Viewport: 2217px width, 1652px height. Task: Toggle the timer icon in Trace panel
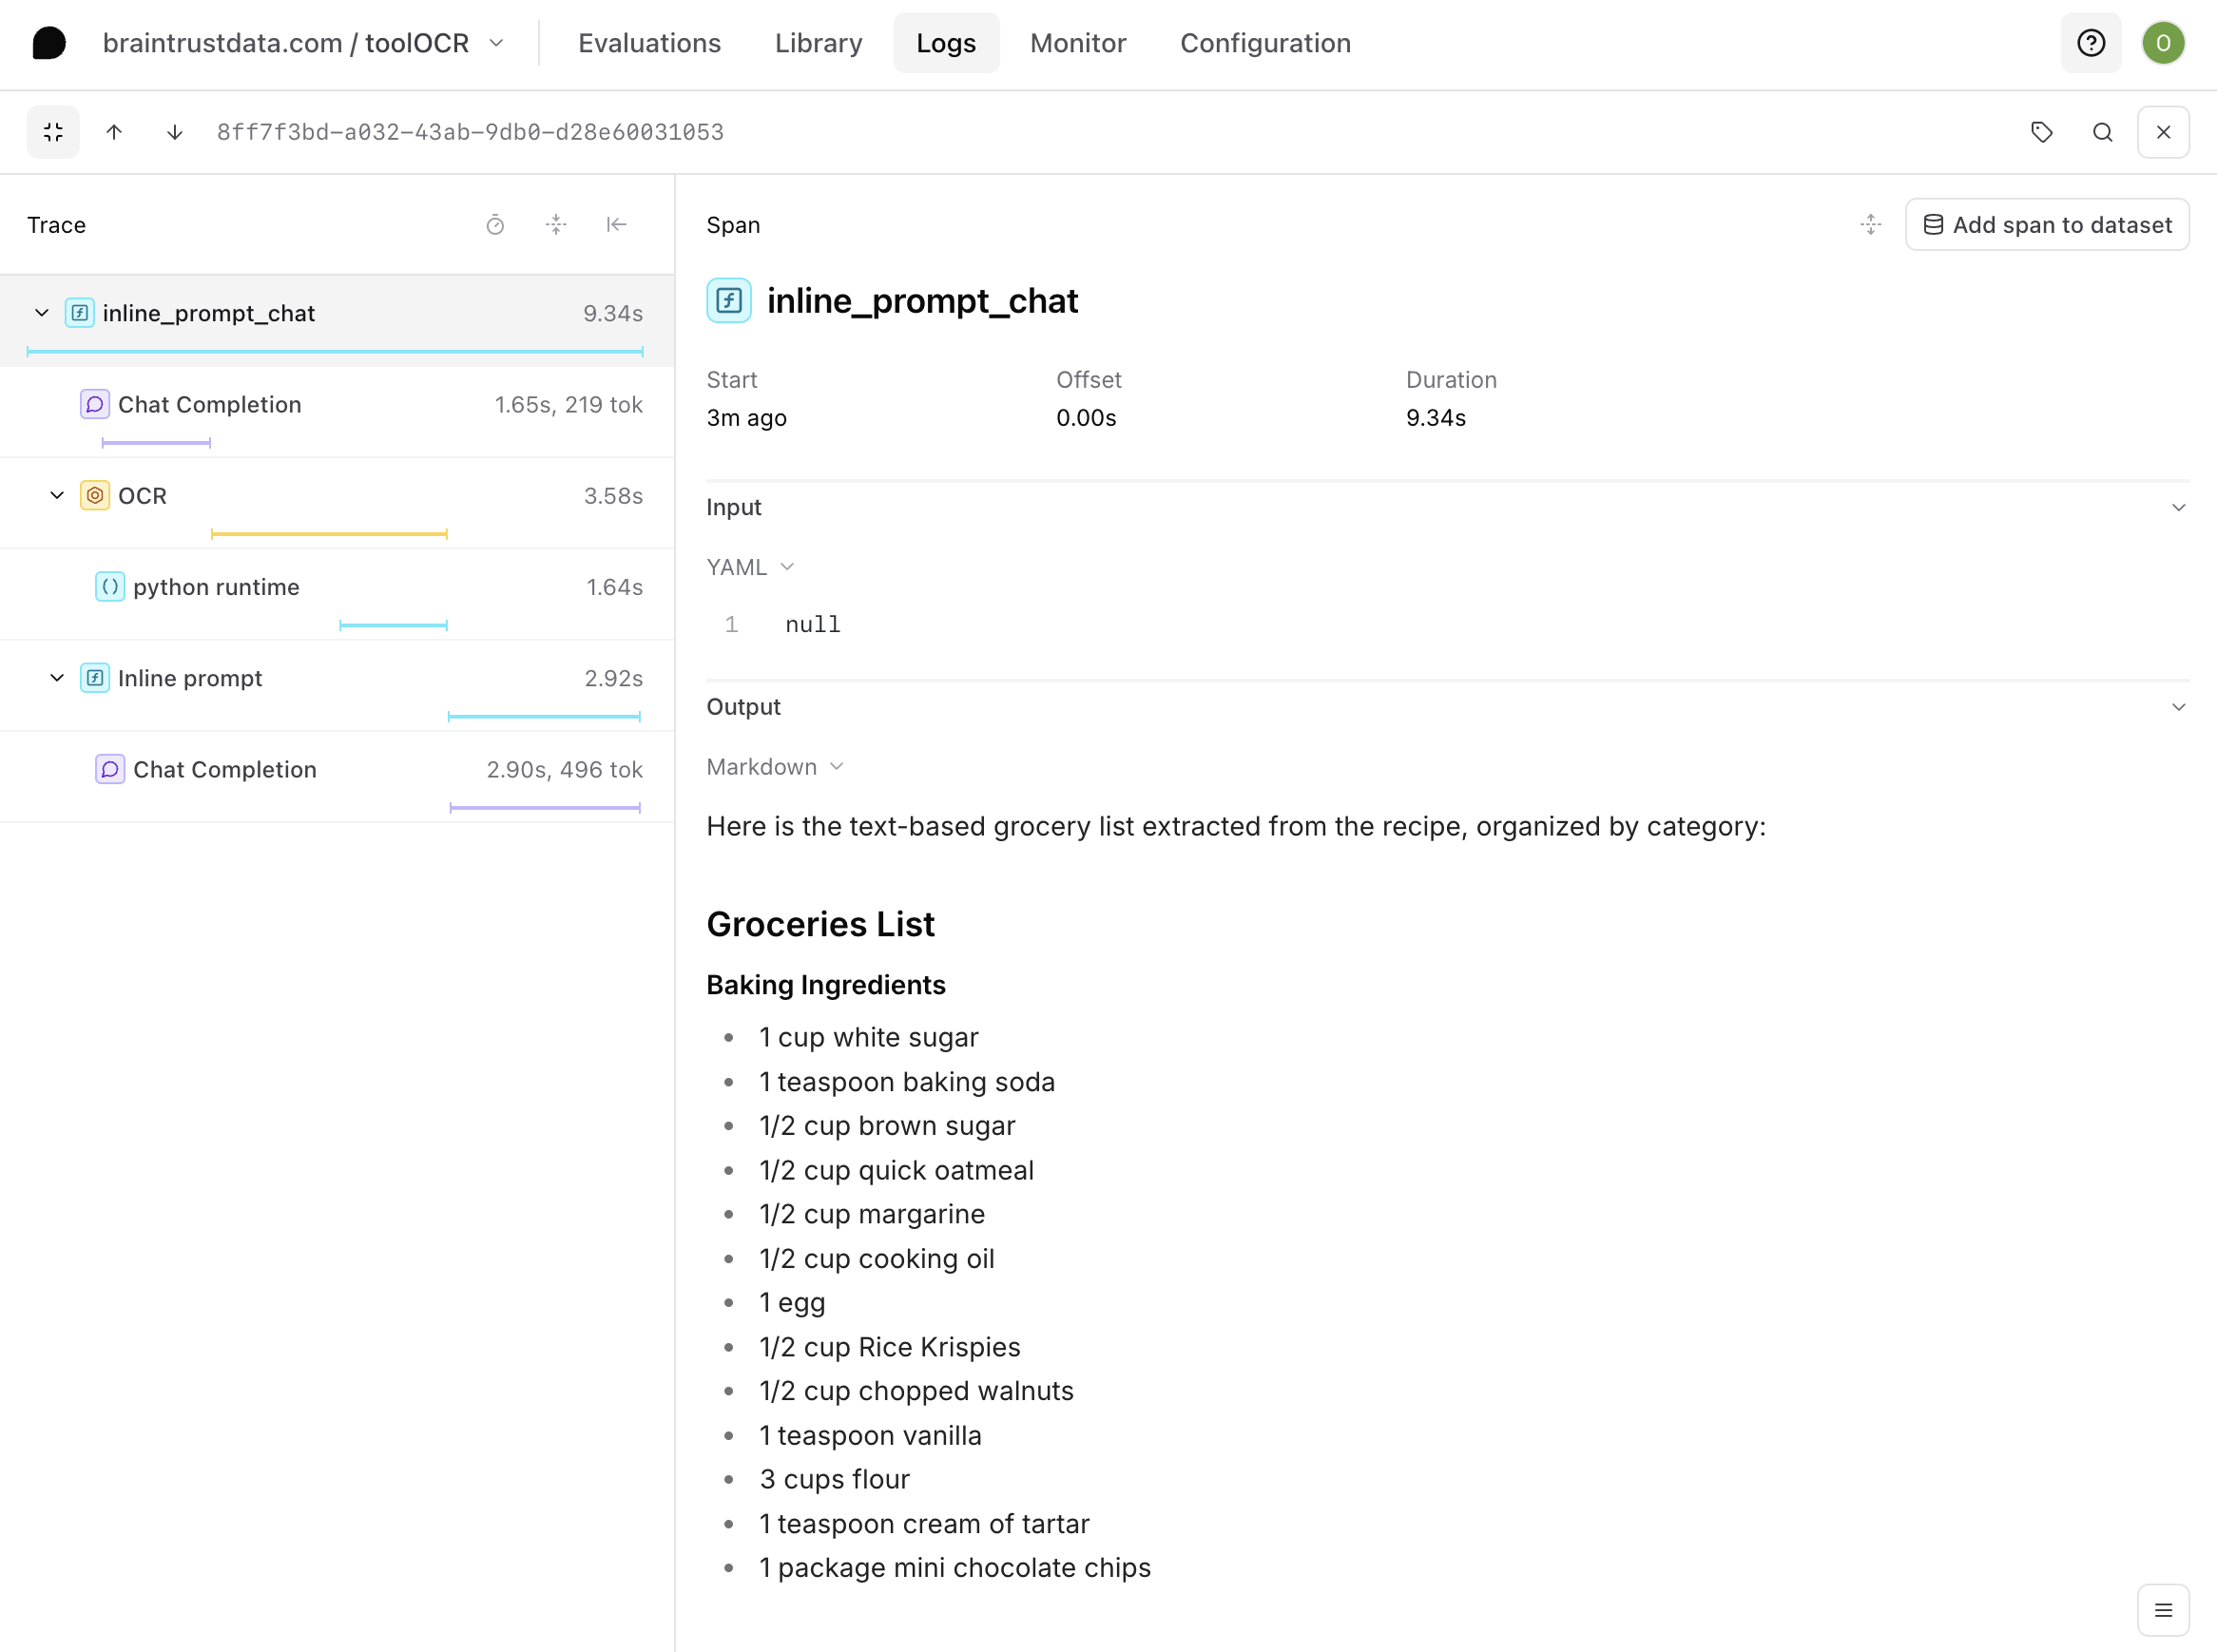(x=495, y=225)
